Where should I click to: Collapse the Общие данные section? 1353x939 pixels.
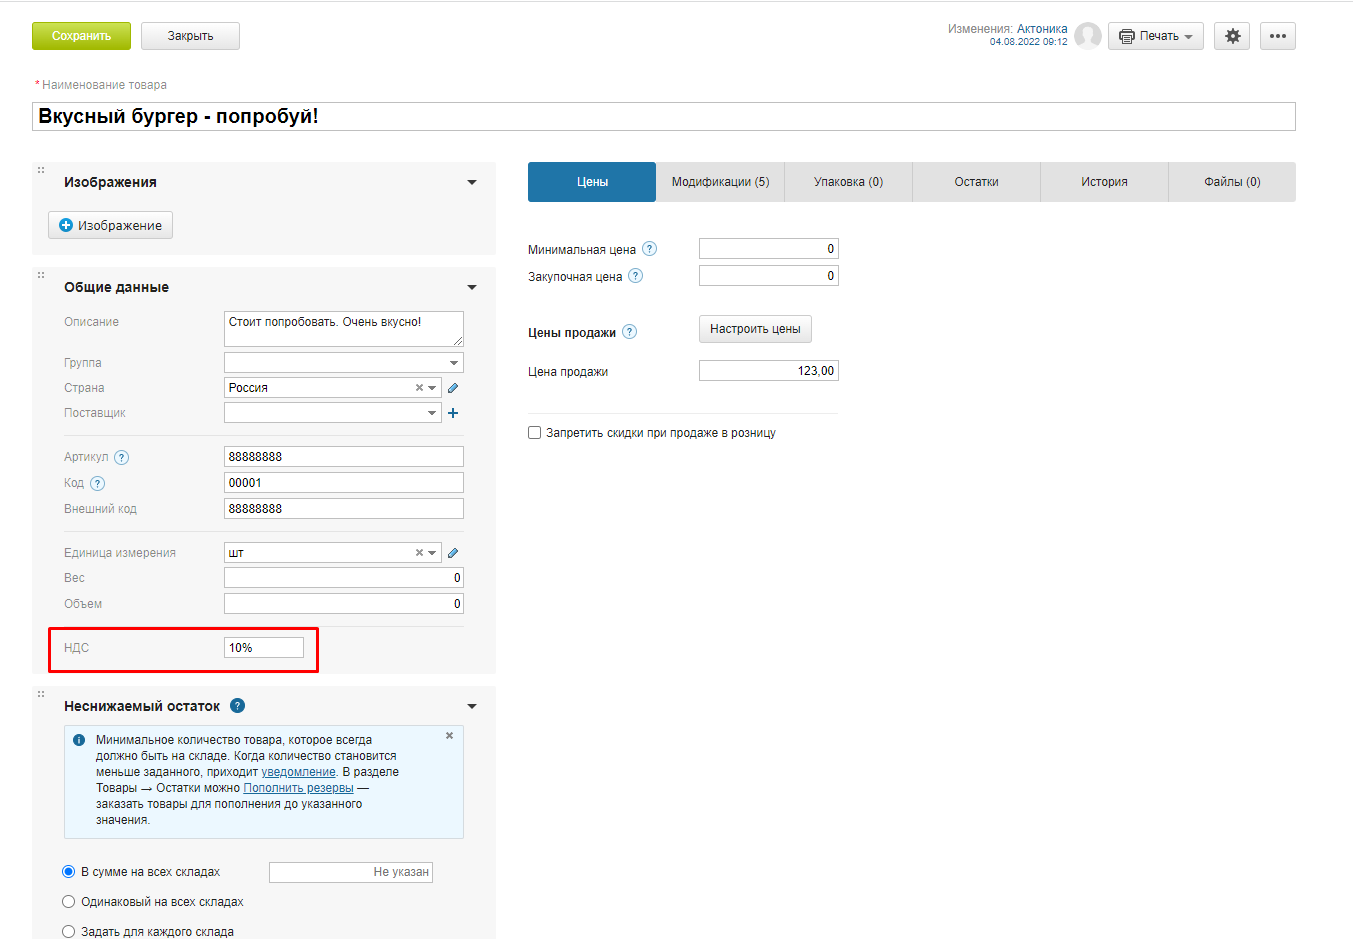tap(472, 288)
